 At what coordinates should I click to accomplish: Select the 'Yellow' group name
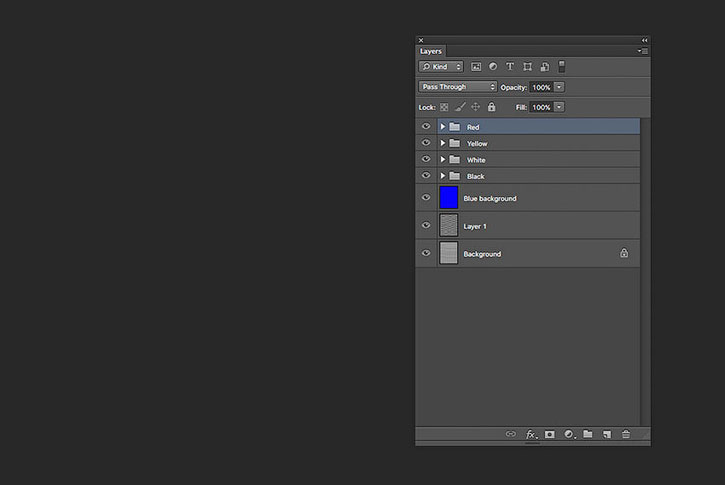(477, 144)
